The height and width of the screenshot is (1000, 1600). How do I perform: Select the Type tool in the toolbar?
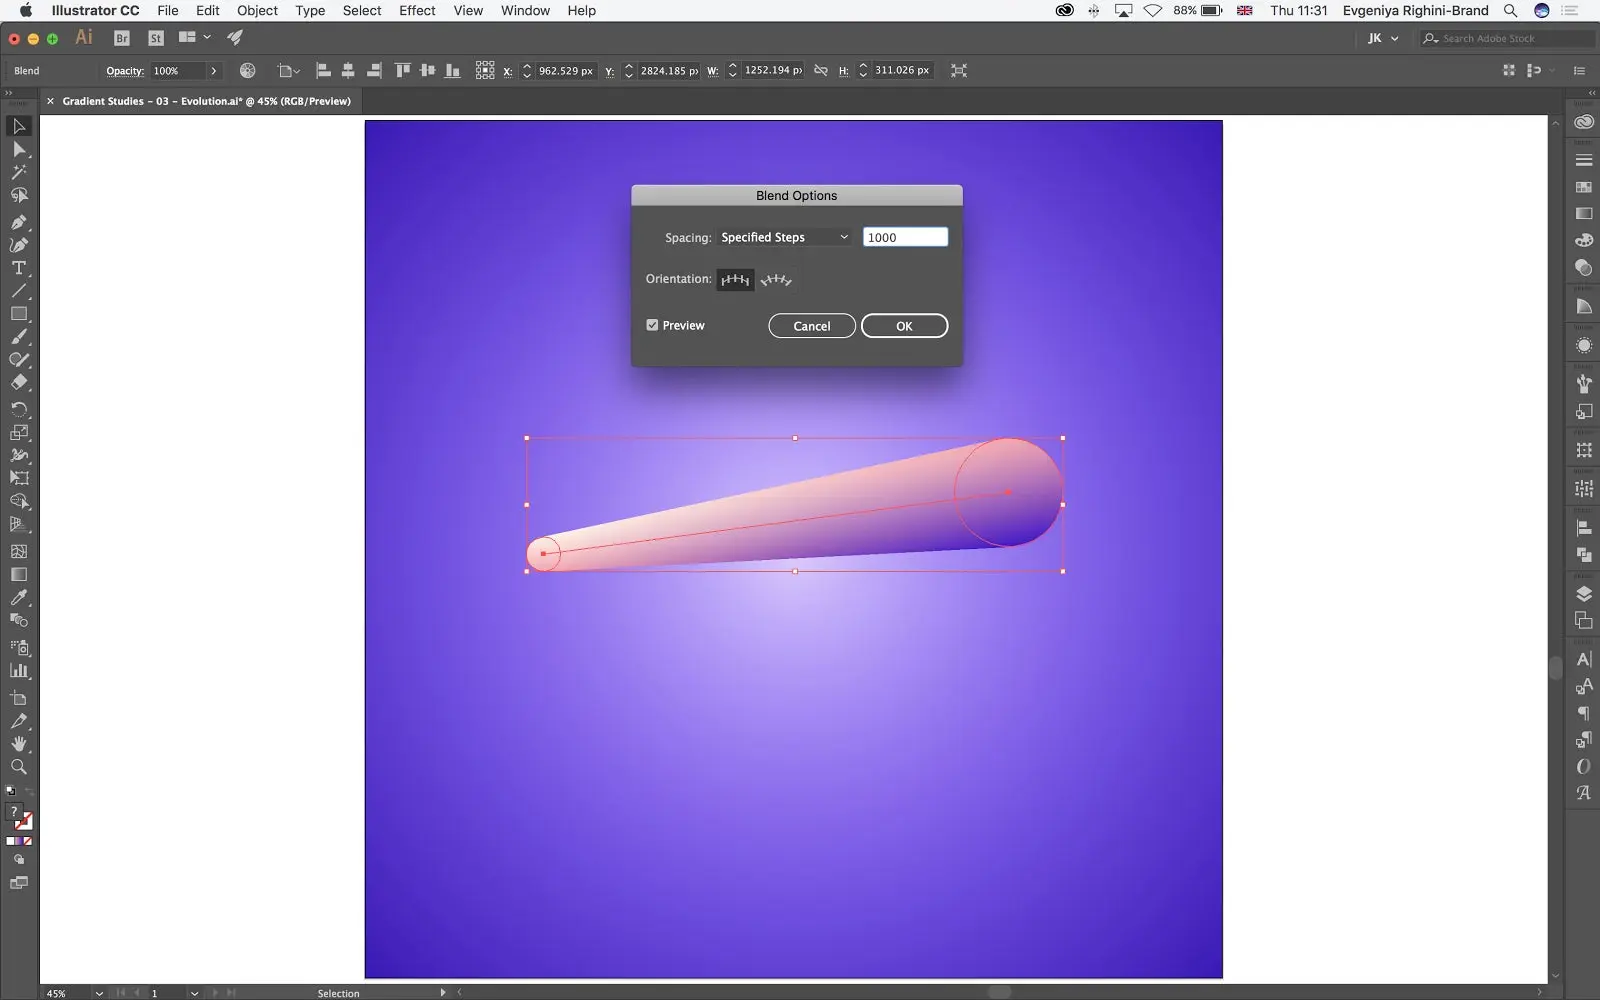tap(18, 268)
